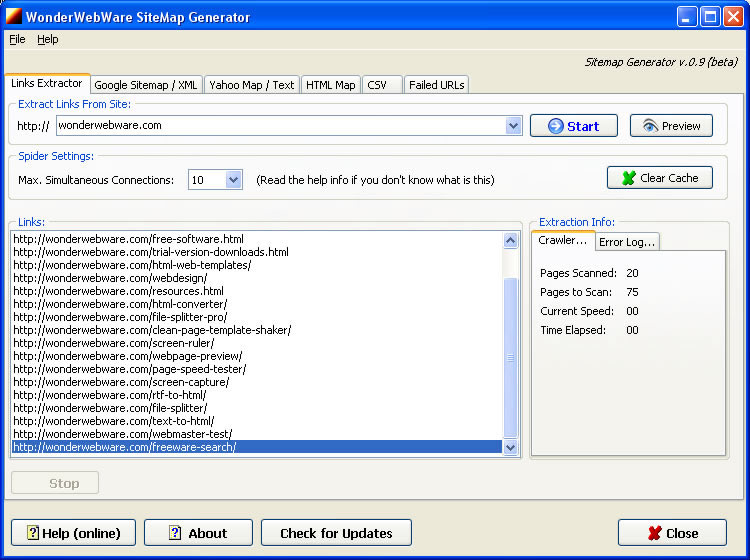This screenshot has height=560, width=750.
Task: Open the About dialog button
Action: (198, 533)
